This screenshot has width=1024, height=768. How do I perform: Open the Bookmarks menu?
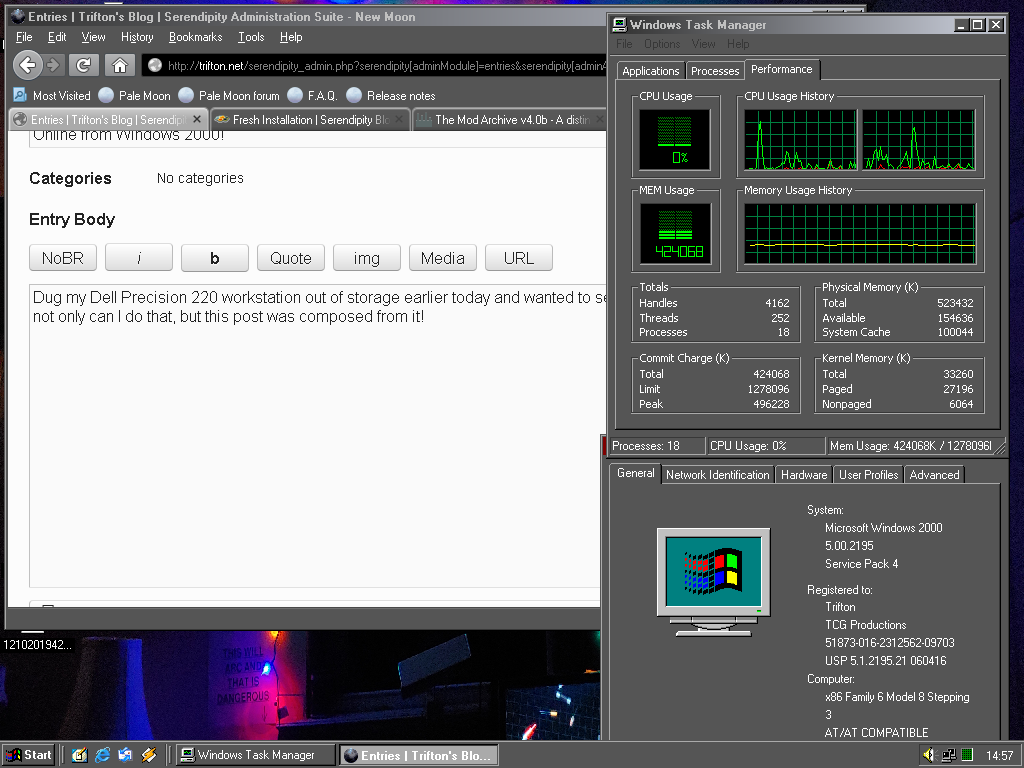(x=195, y=37)
